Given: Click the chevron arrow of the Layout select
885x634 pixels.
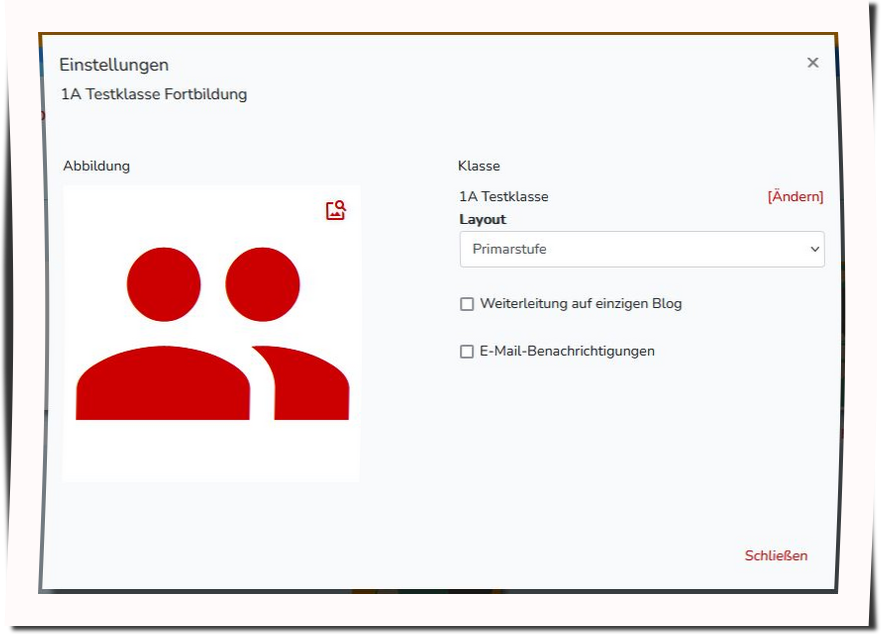Looking at the screenshot, I should [814, 250].
